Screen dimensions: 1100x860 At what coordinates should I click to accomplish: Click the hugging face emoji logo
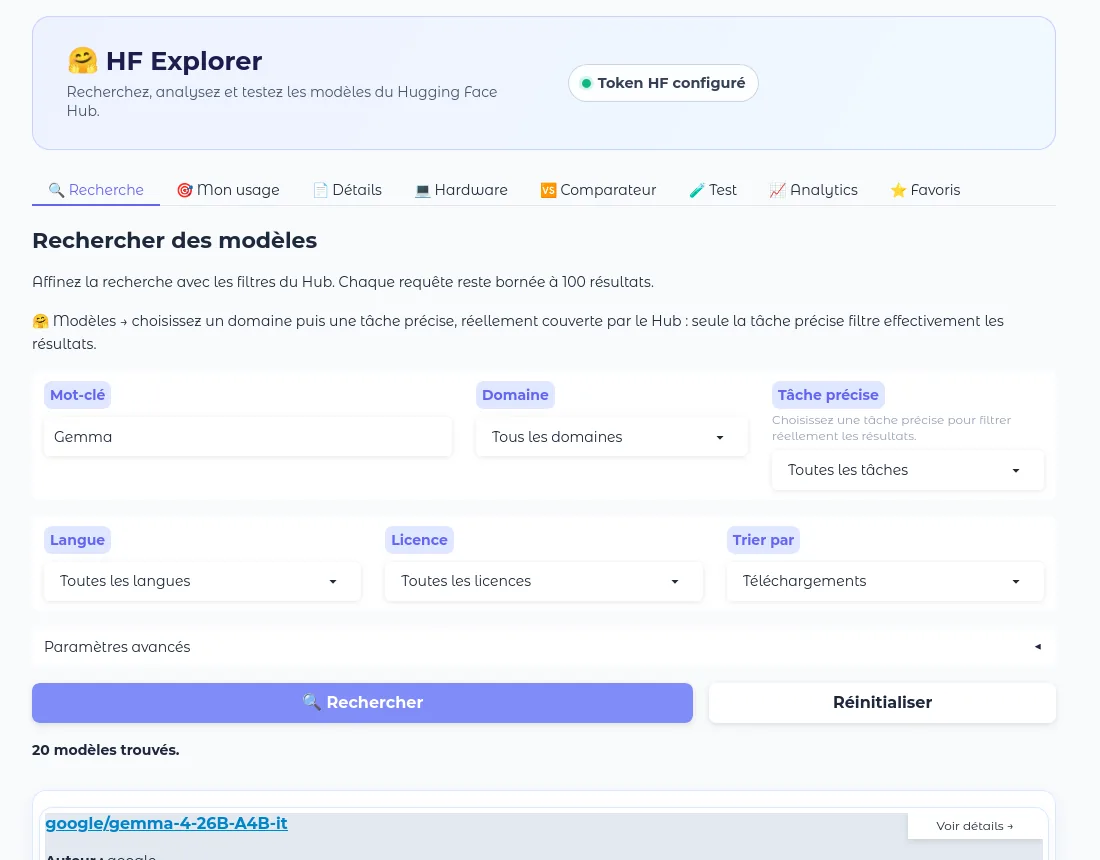pyautogui.click(x=82, y=61)
